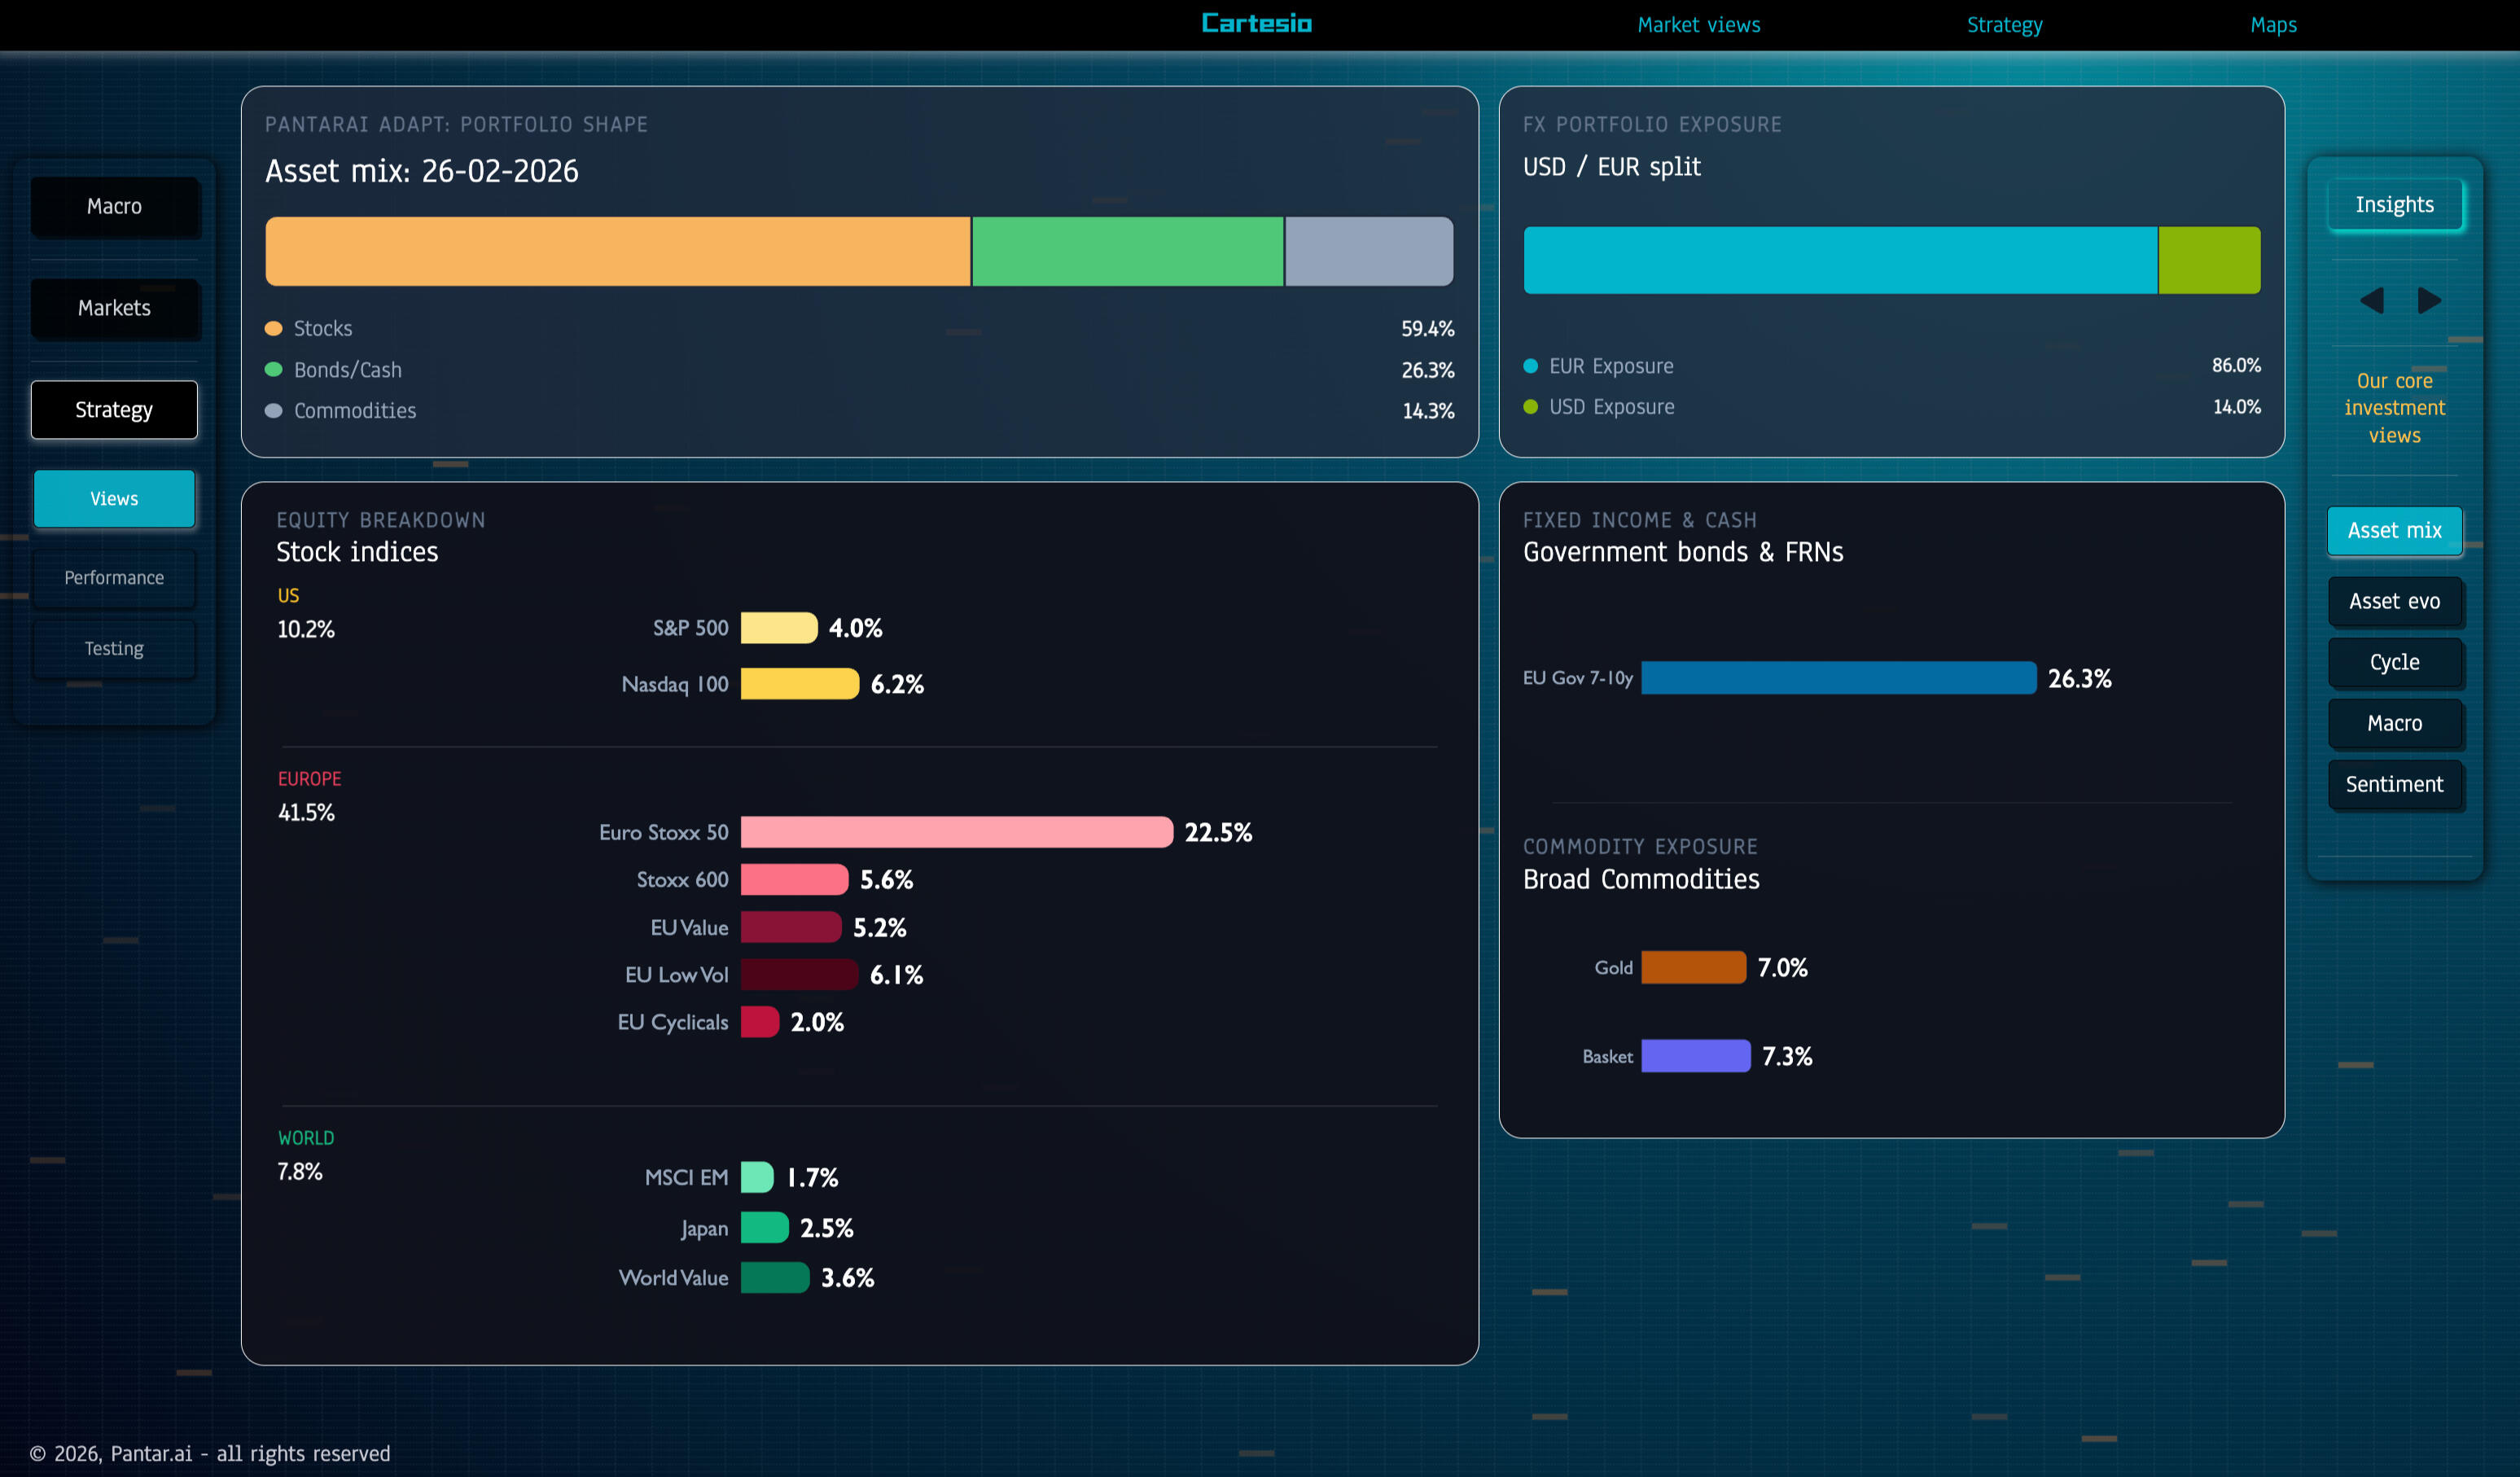The image size is (2520, 1477).
Task: Open the Maps menu item
Action: (2273, 25)
